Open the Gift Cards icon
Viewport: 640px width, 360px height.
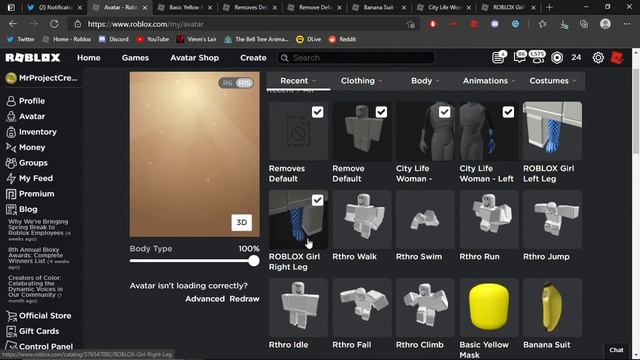point(11,331)
